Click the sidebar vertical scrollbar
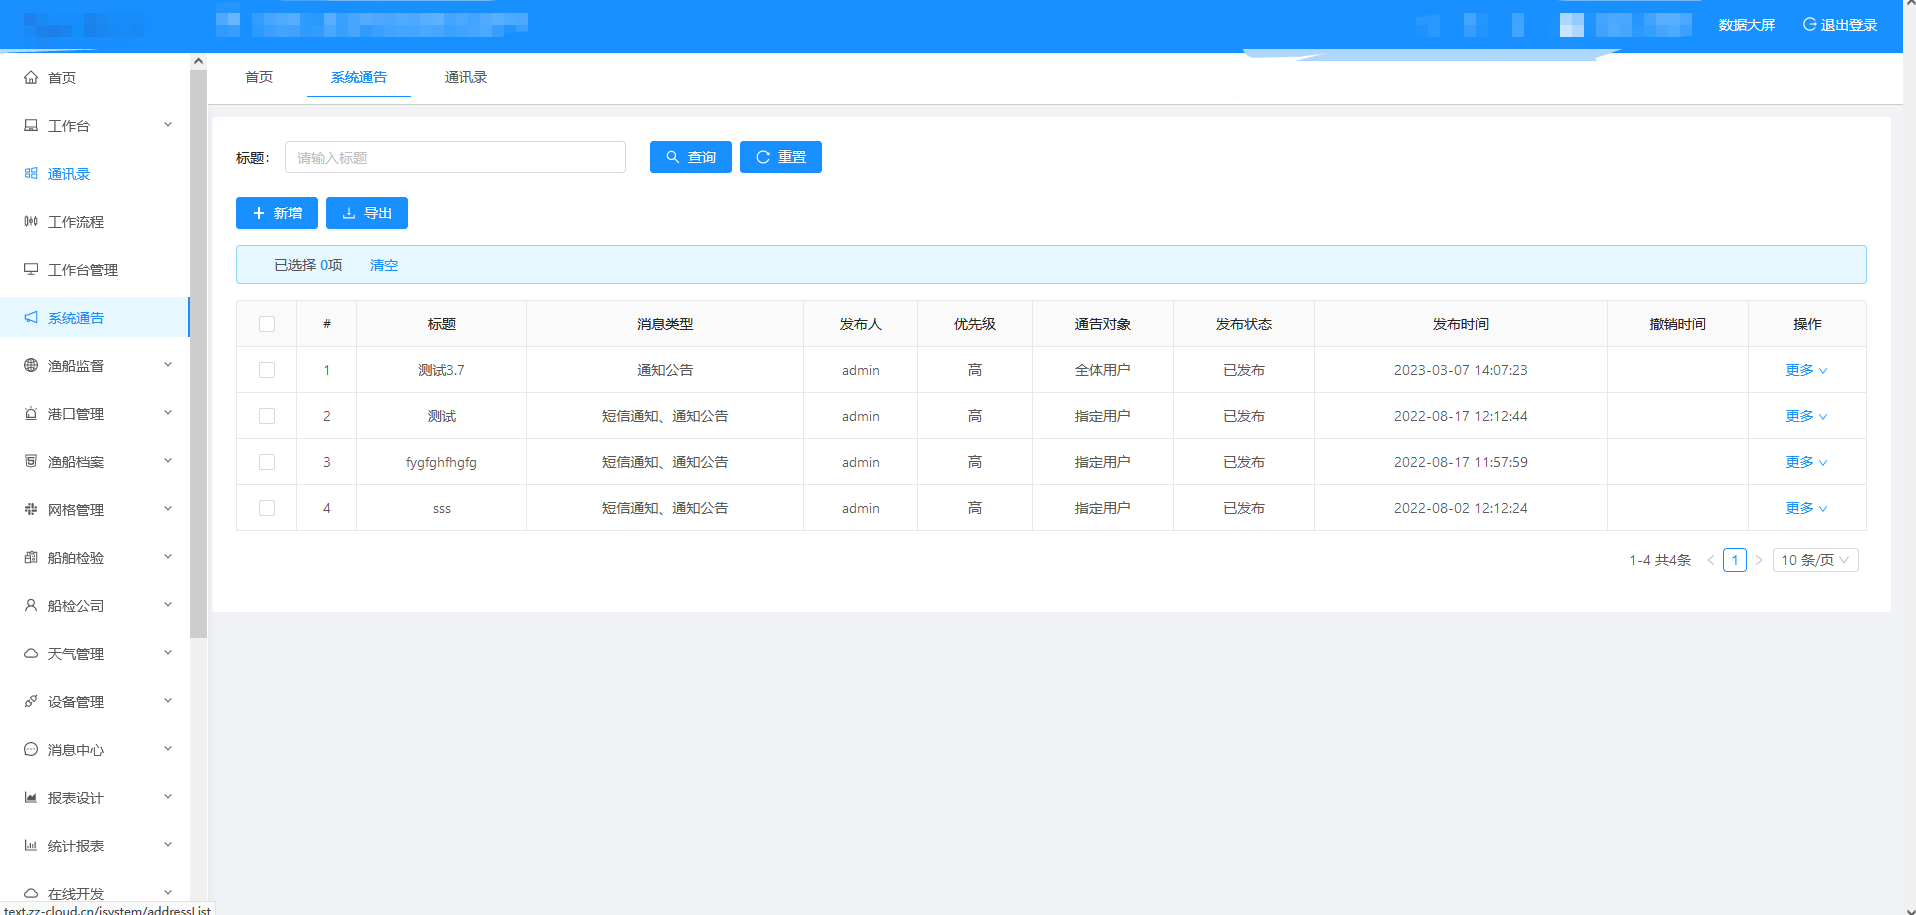Screen dimensions: 1916x915 [x=198, y=353]
